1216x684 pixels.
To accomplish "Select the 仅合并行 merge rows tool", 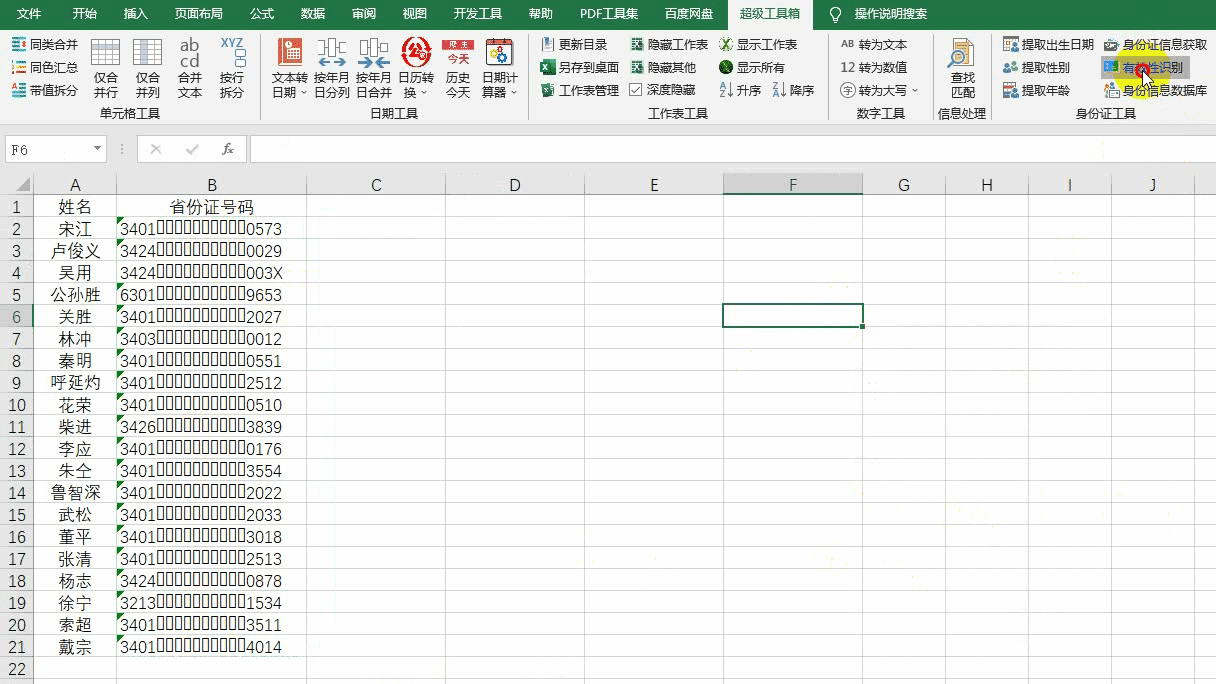I will pos(106,68).
